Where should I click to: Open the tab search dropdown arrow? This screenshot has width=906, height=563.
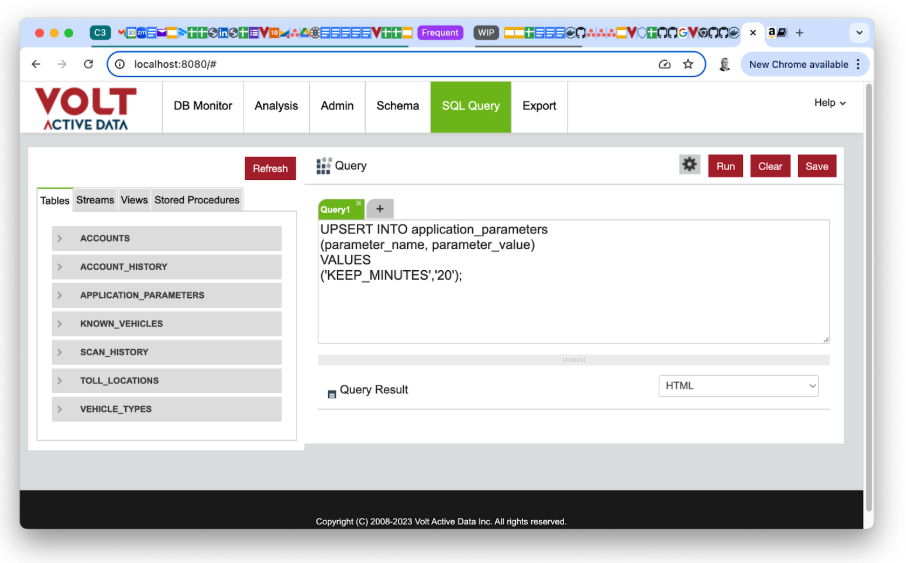859,33
